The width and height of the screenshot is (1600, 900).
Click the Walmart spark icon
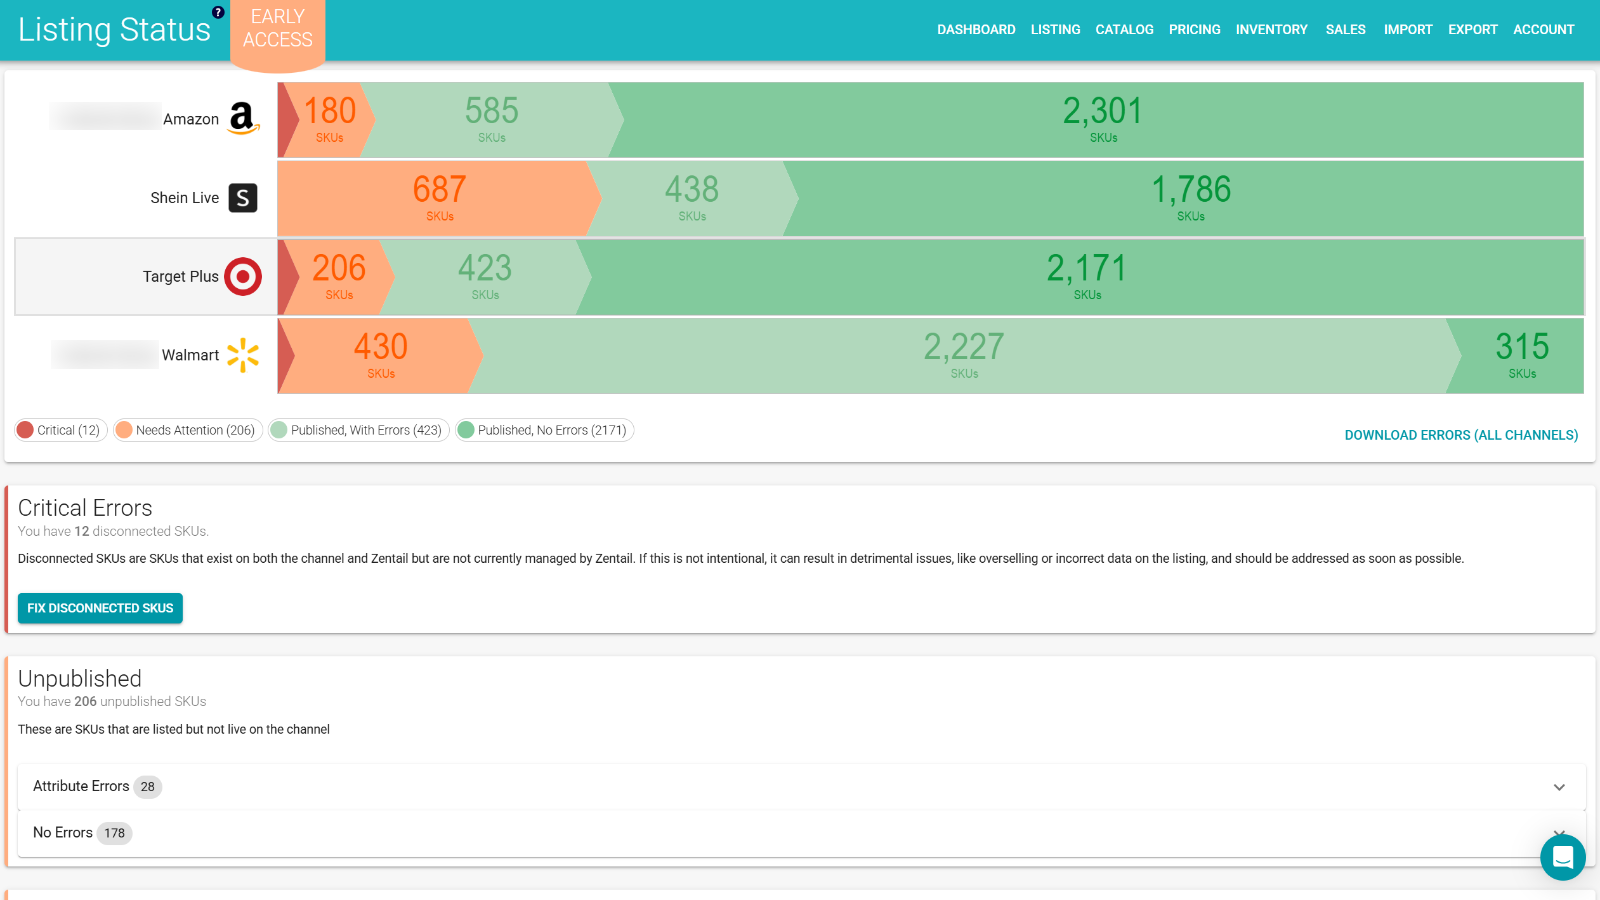coord(243,355)
